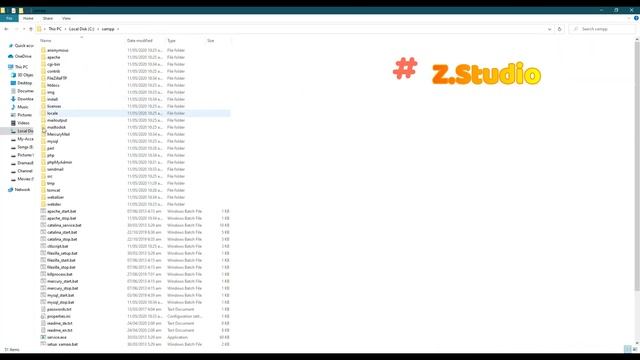The height and width of the screenshot is (360, 640).
Task: Switch to Details view button in status bar
Action: point(627,349)
